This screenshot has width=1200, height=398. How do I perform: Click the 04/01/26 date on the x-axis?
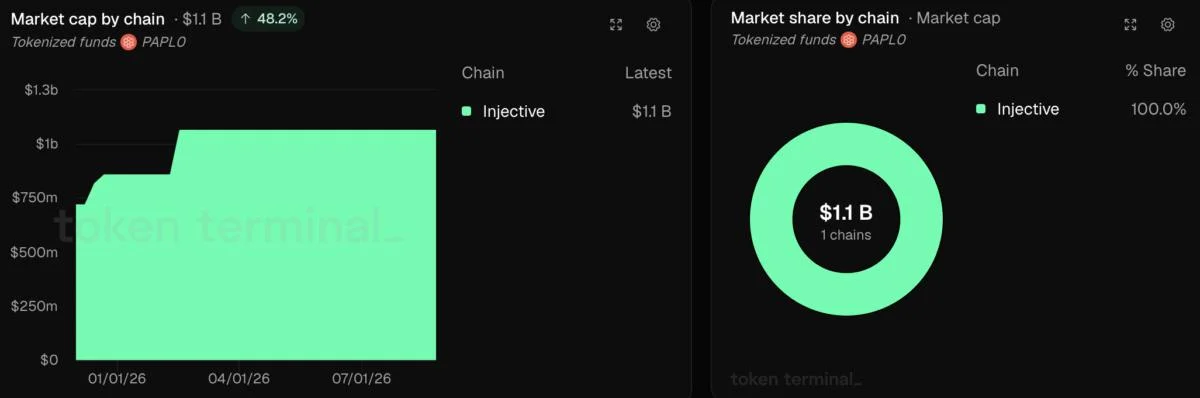click(239, 378)
